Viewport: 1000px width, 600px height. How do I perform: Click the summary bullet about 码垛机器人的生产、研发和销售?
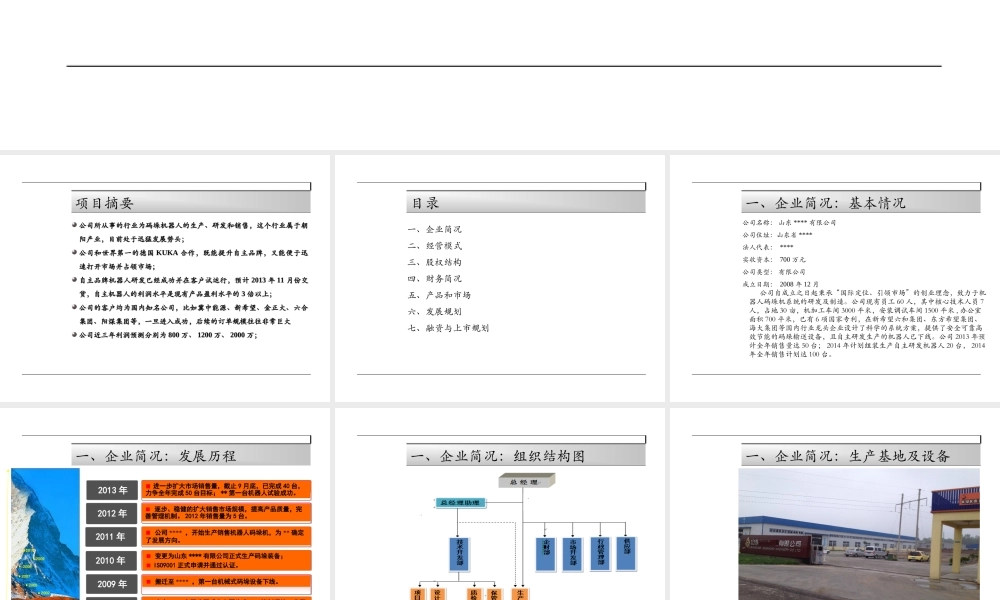[190, 232]
